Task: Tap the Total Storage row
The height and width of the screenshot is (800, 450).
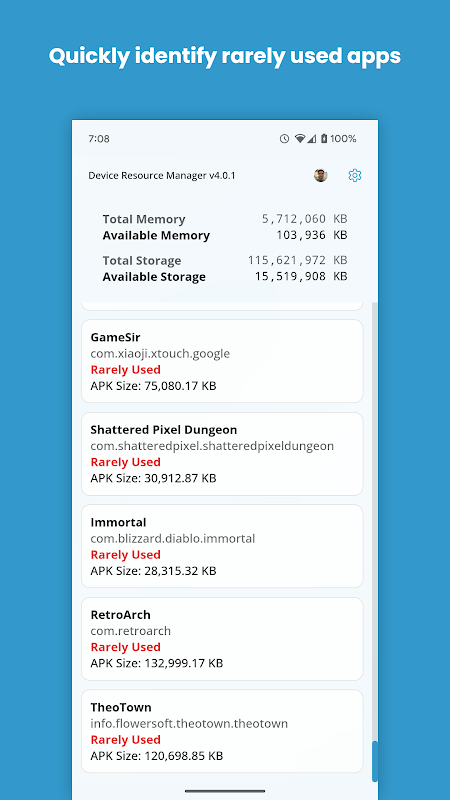Action: click(225, 260)
